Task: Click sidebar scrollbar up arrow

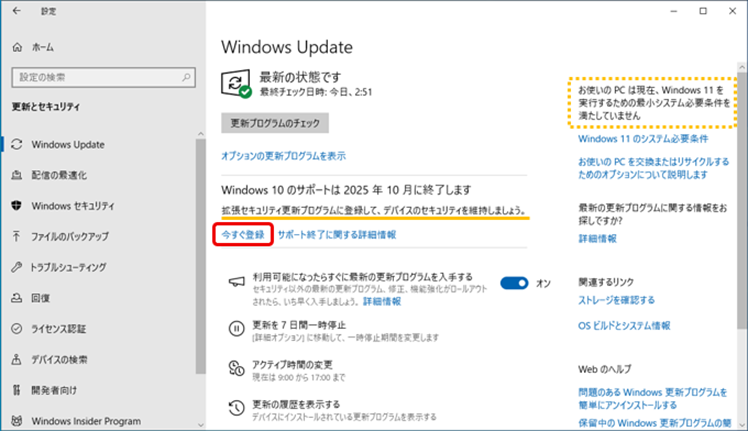Action: (200, 134)
